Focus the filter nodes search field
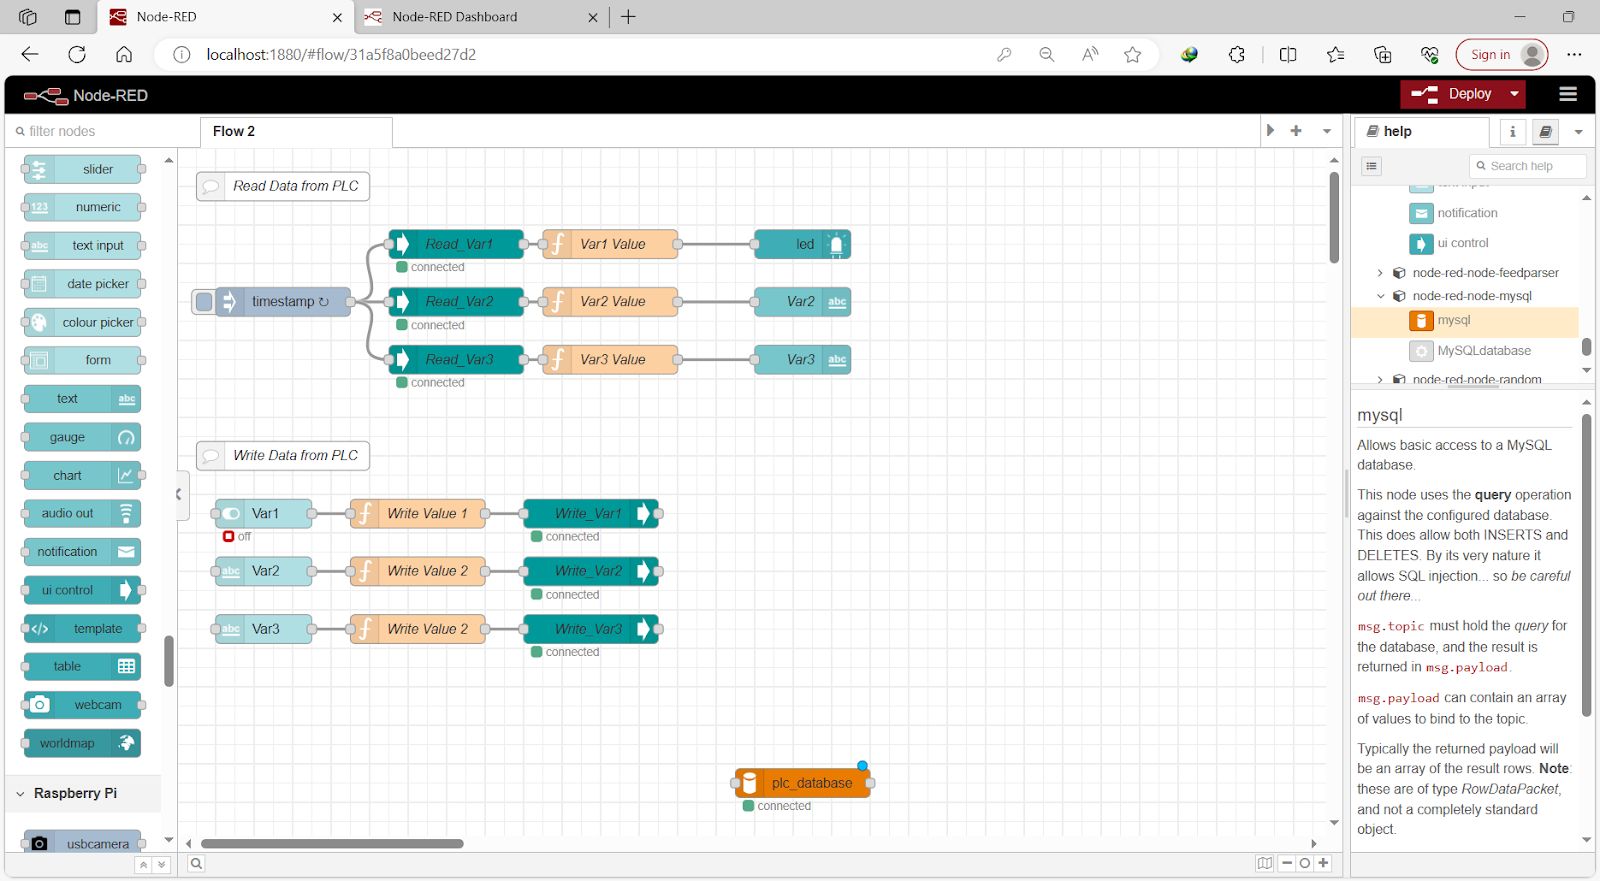This screenshot has width=1600, height=881. 103,131
